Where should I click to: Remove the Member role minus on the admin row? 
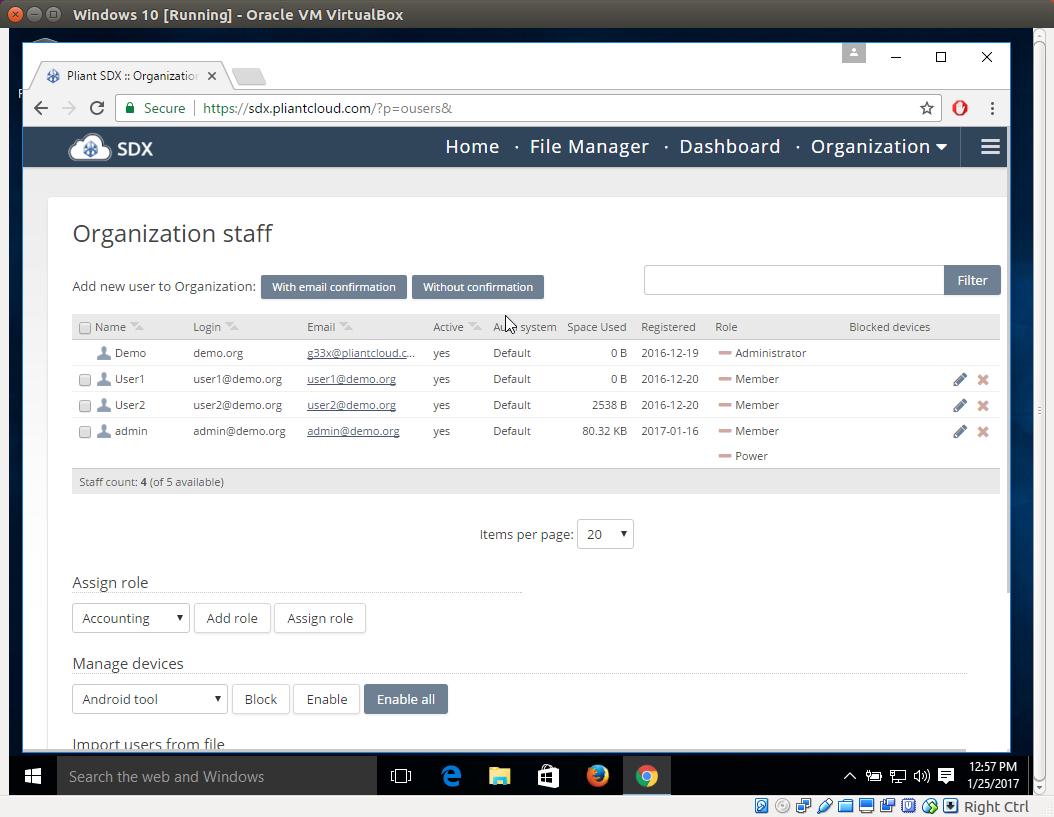tap(725, 431)
